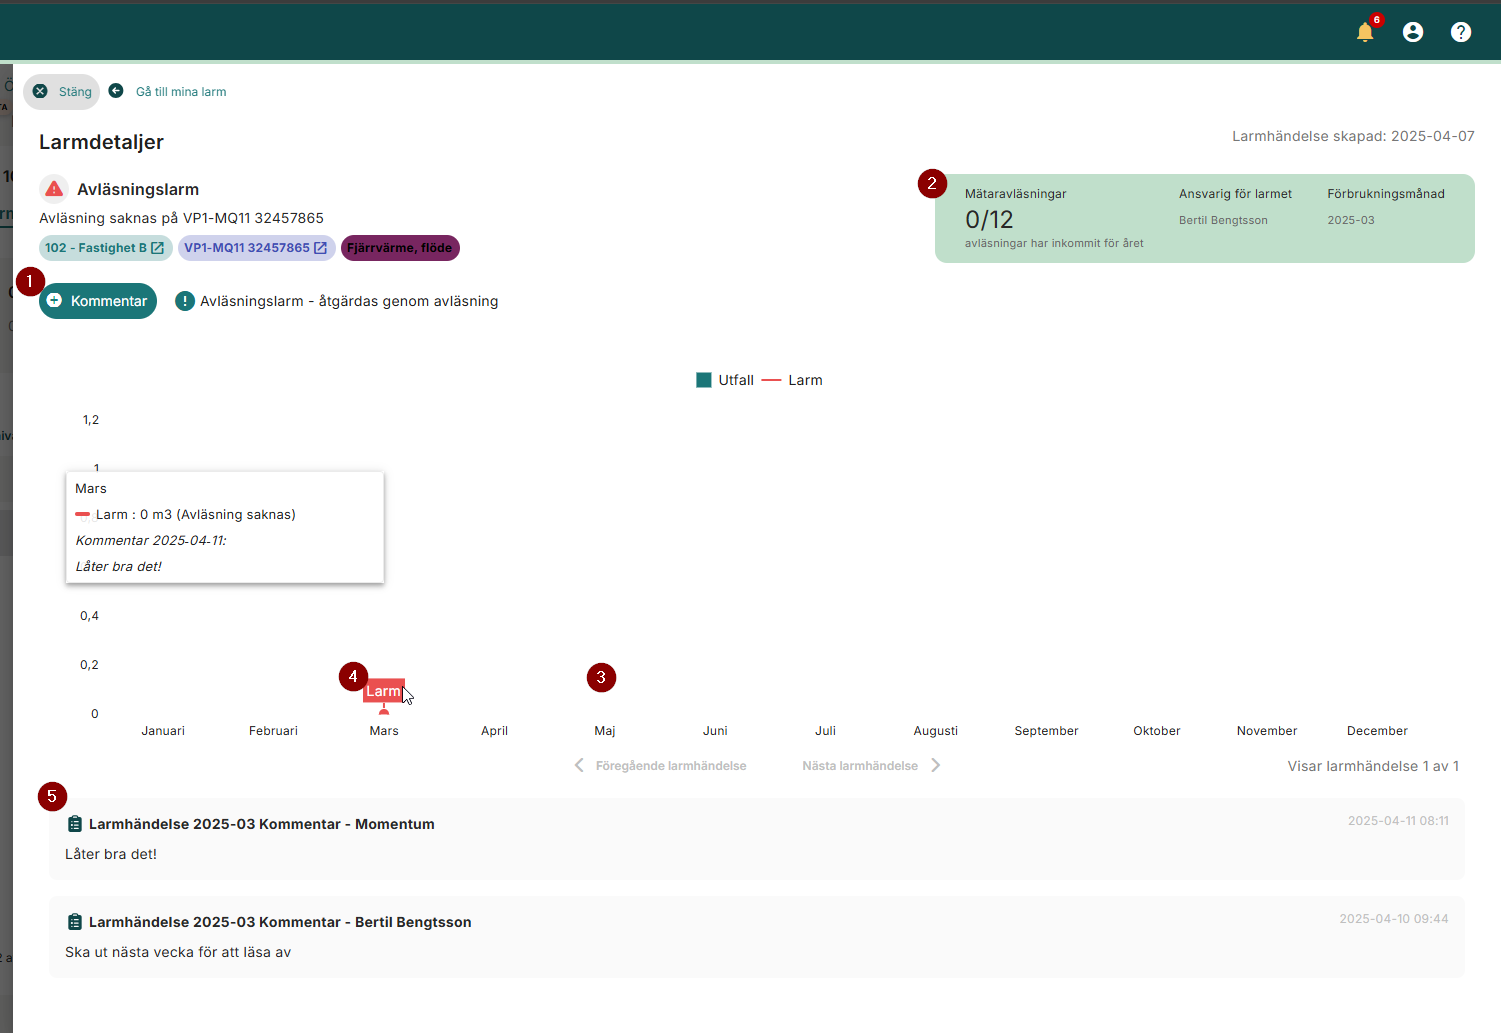Click the left chevron for previous alarm event
This screenshot has width=1501, height=1033.
579,765
